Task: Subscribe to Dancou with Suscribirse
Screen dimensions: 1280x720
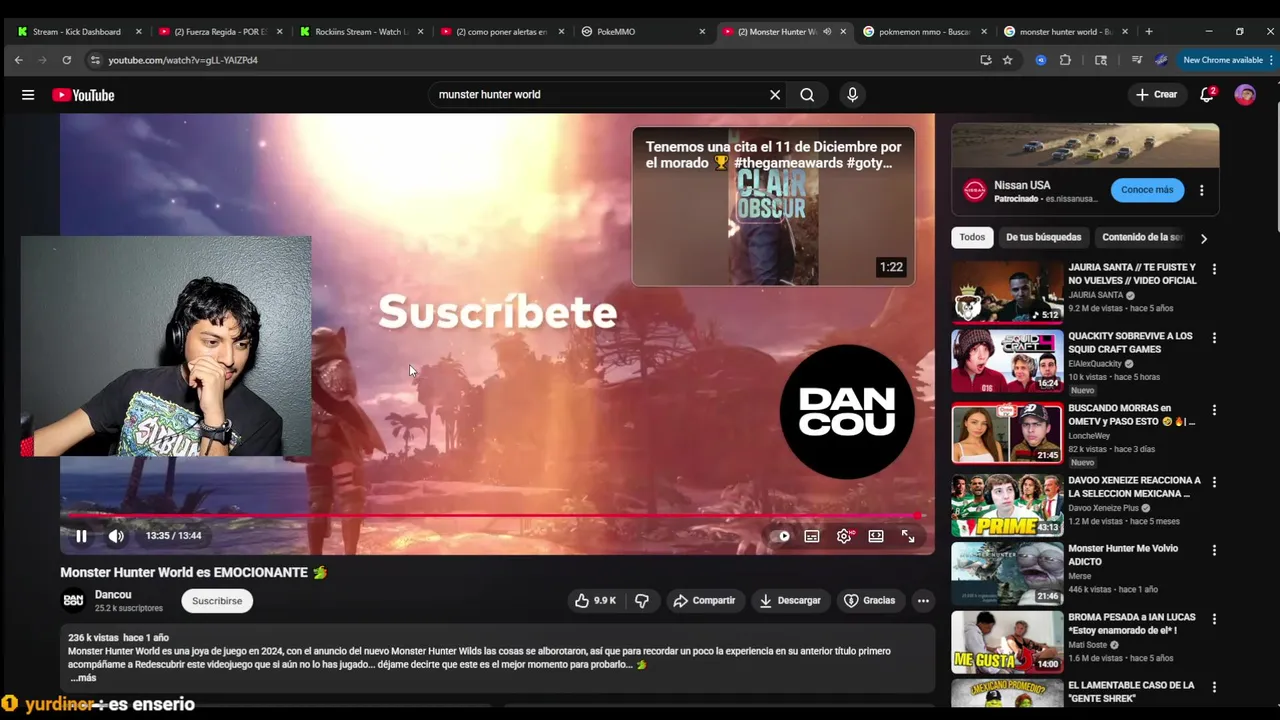Action: pyautogui.click(x=217, y=600)
